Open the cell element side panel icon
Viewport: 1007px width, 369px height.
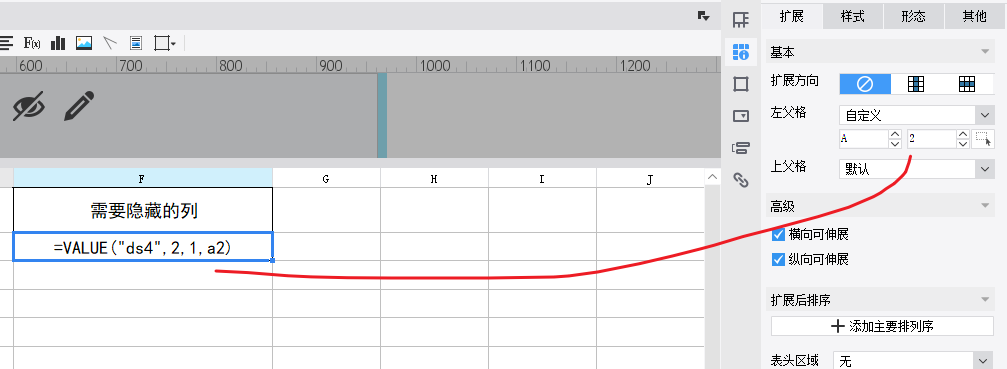pyautogui.click(x=741, y=20)
